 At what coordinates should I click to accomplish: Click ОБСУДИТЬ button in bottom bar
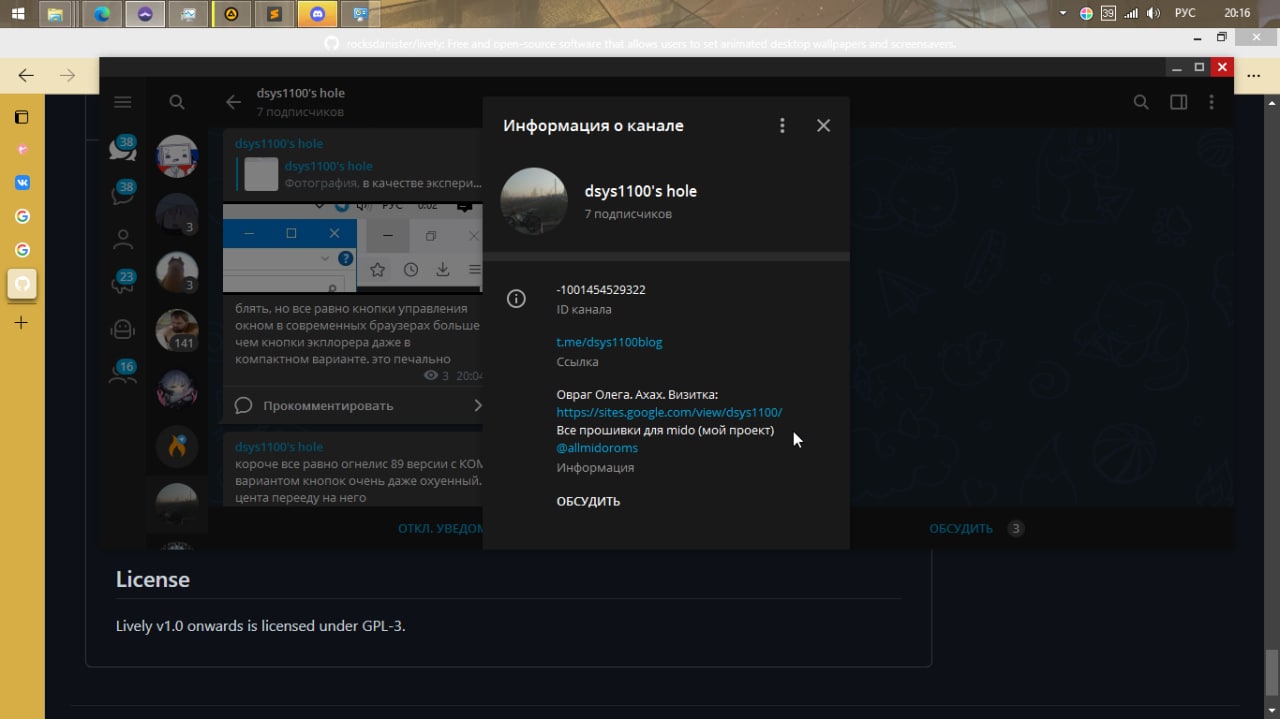click(x=960, y=528)
